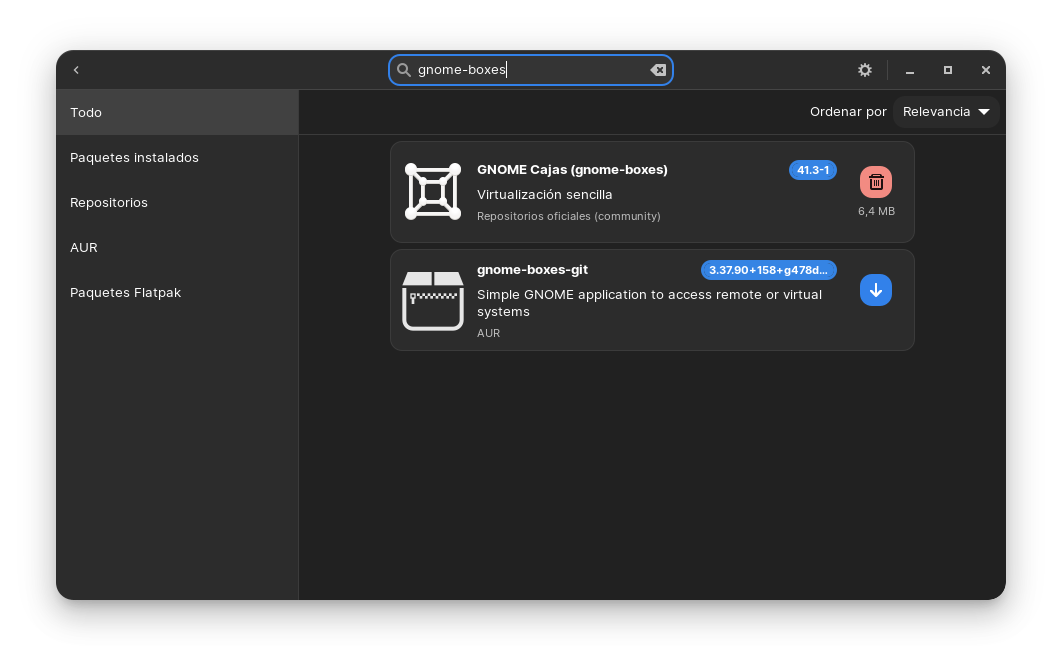Filter results by AUR in sidebar
The width and height of the screenshot is (1062, 662).
[177, 247]
